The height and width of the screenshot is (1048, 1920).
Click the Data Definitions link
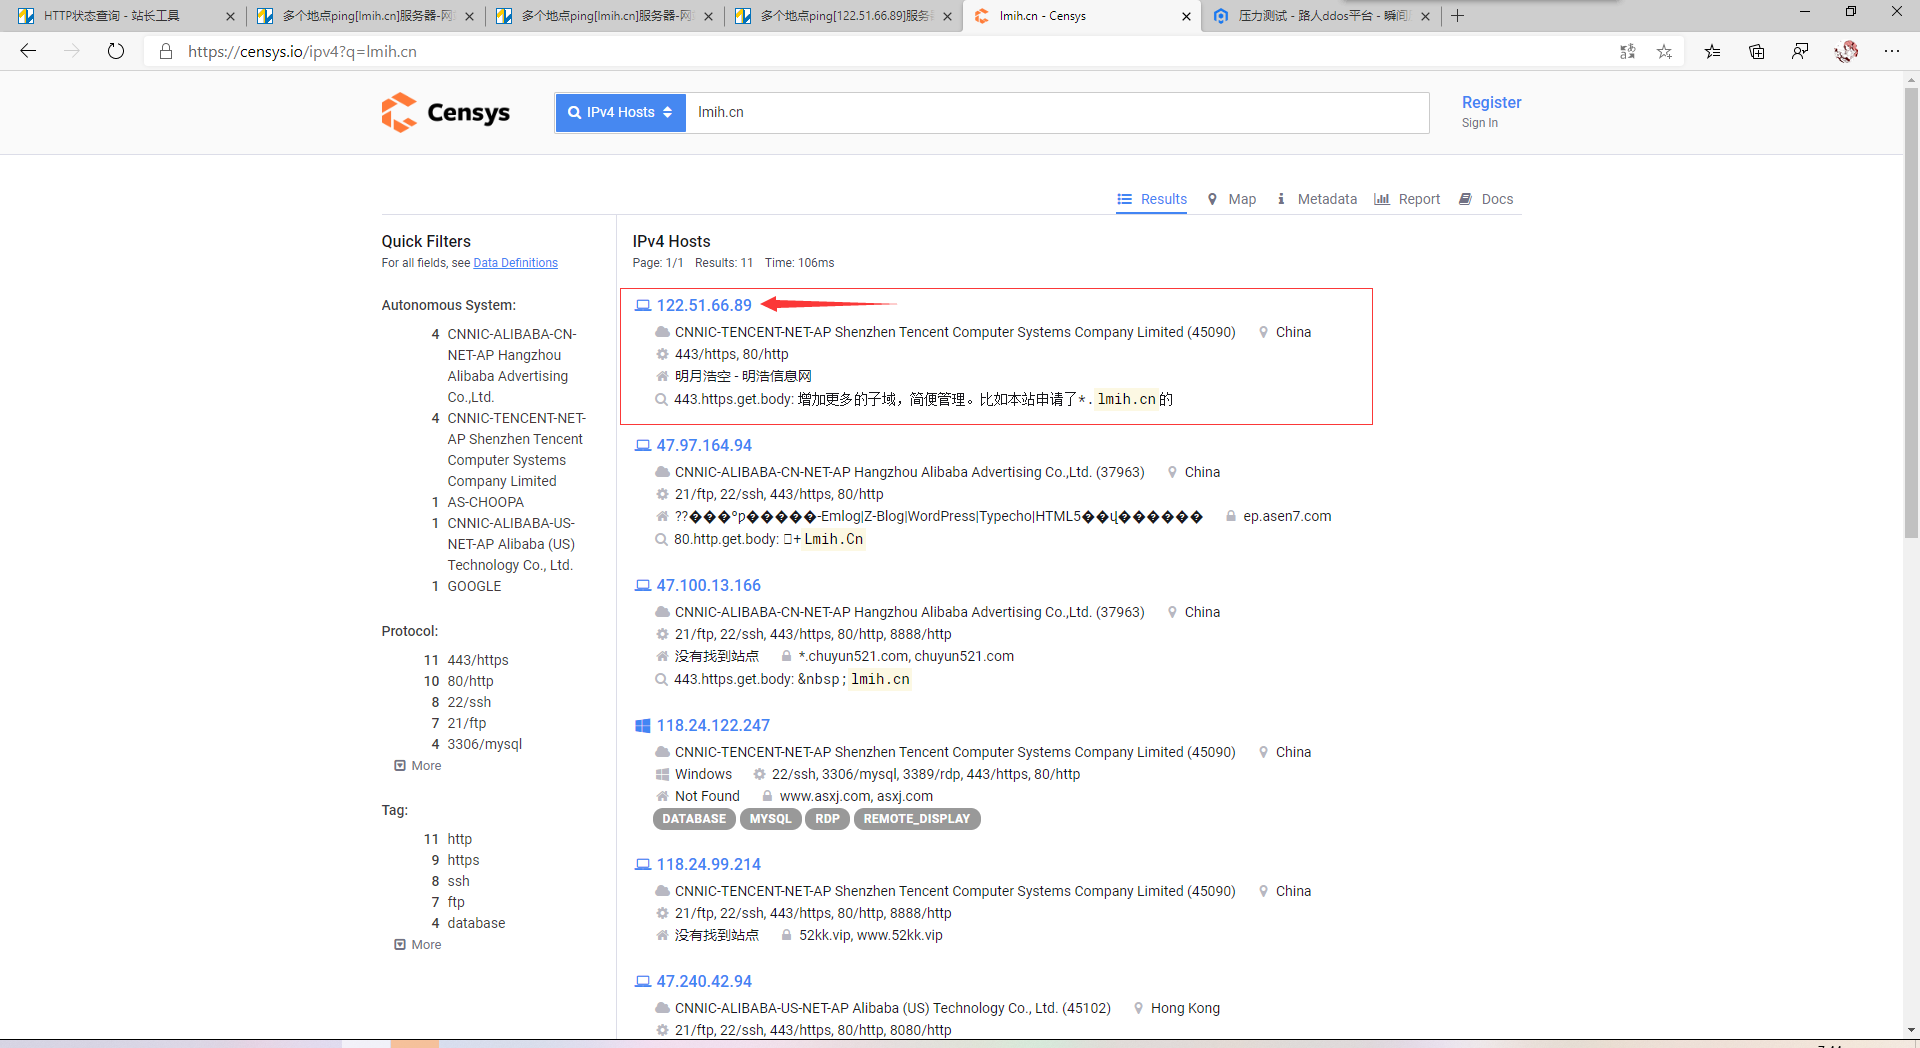click(515, 263)
